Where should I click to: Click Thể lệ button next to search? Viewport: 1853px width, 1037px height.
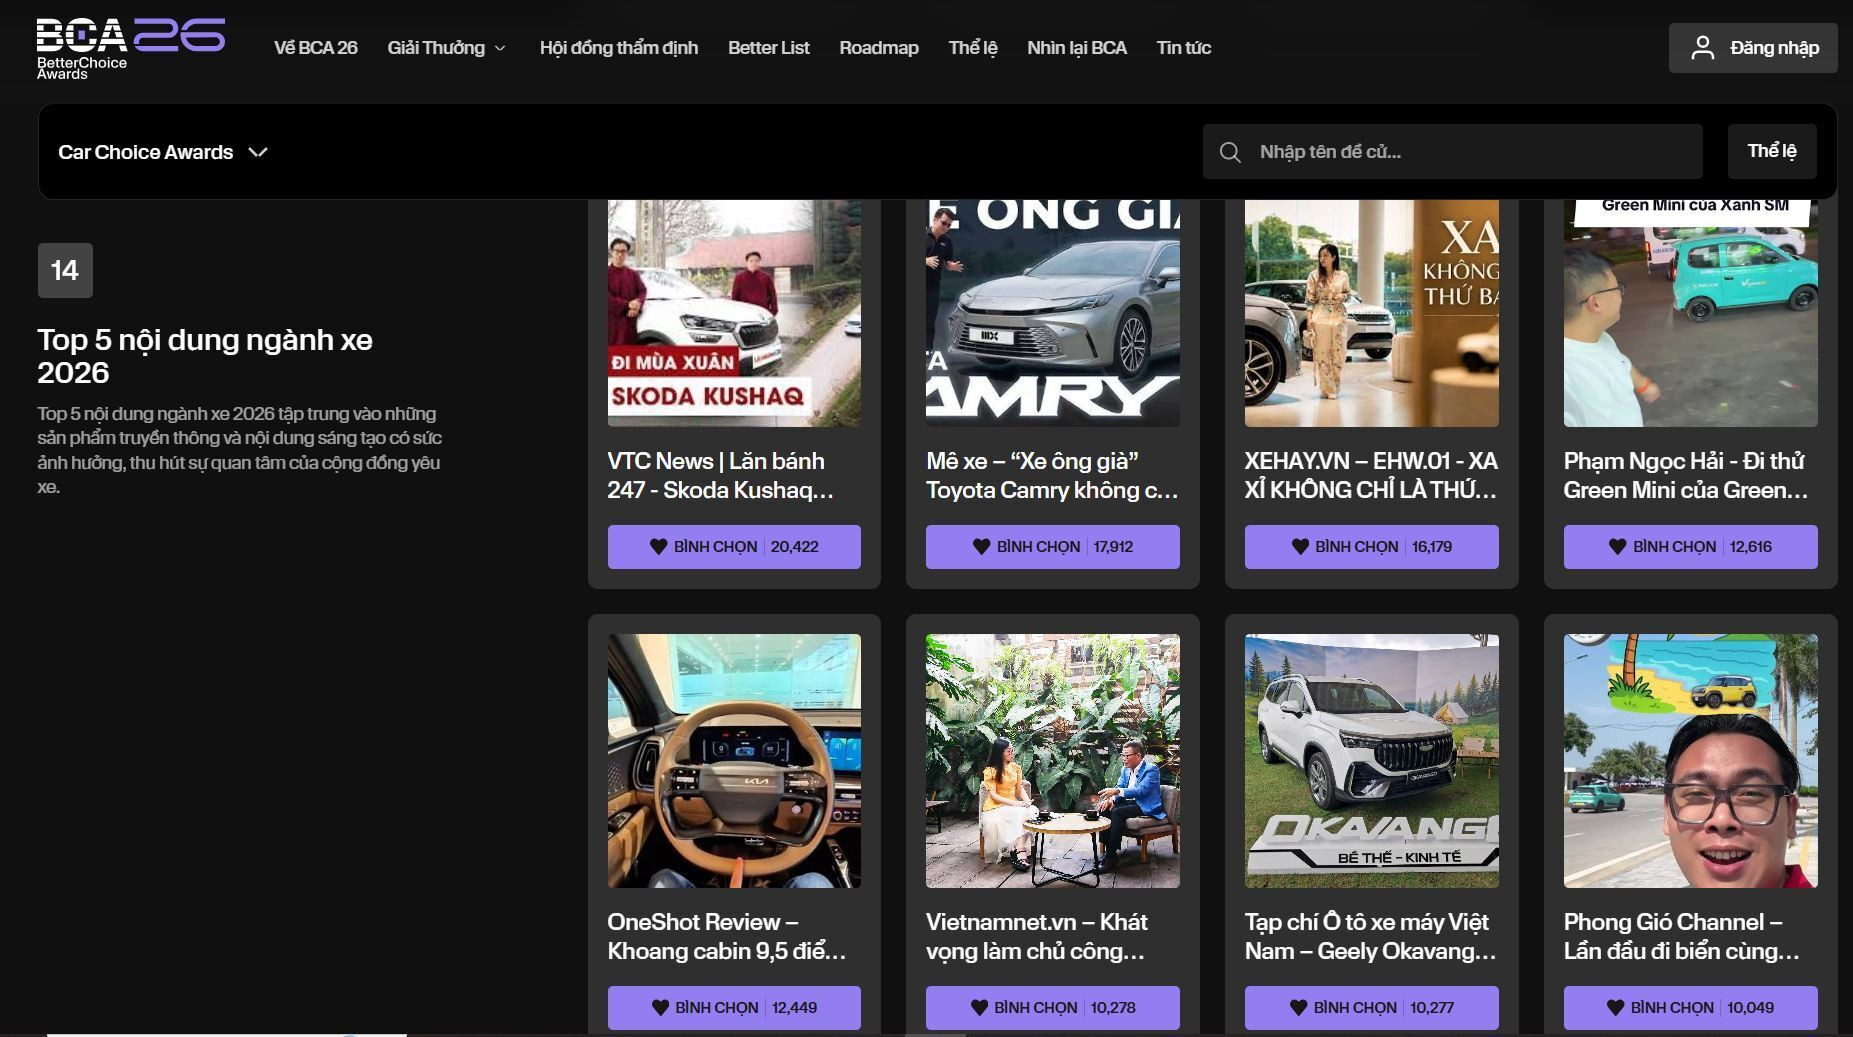[x=1772, y=152]
